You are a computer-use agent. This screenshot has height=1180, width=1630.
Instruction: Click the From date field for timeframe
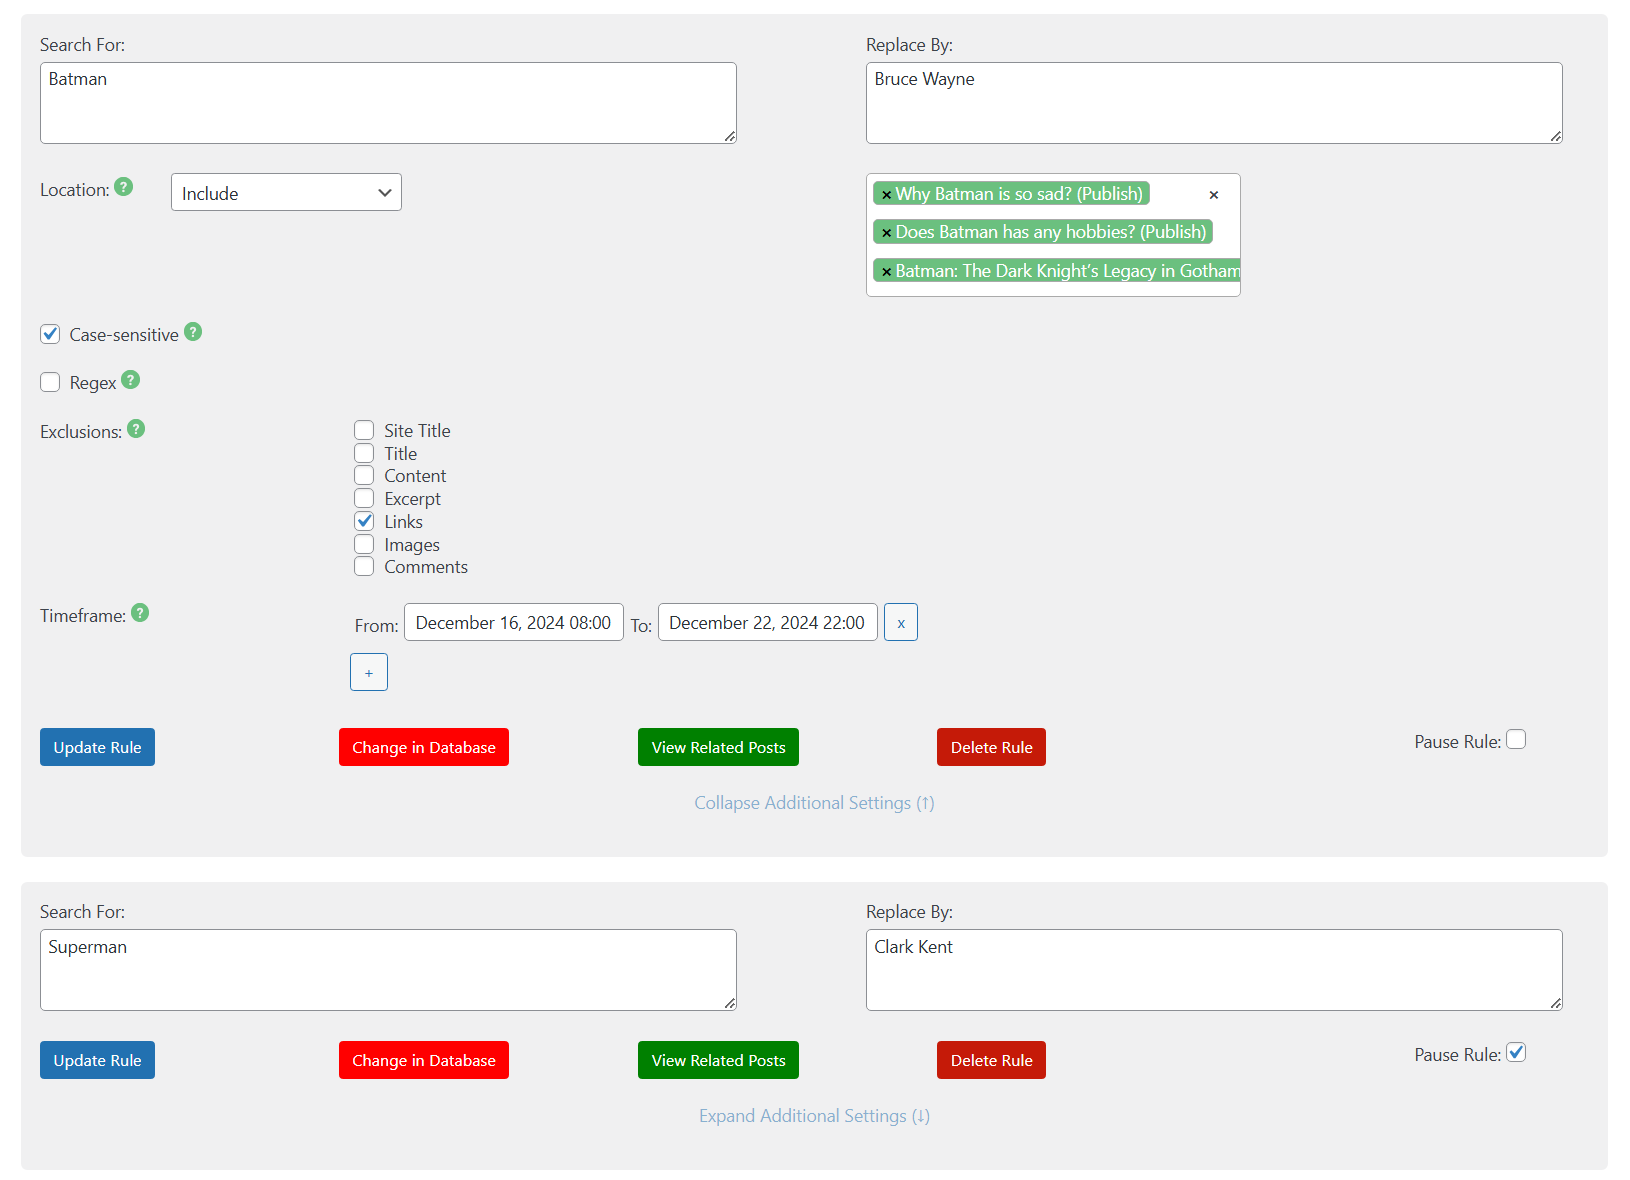coord(513,623)
